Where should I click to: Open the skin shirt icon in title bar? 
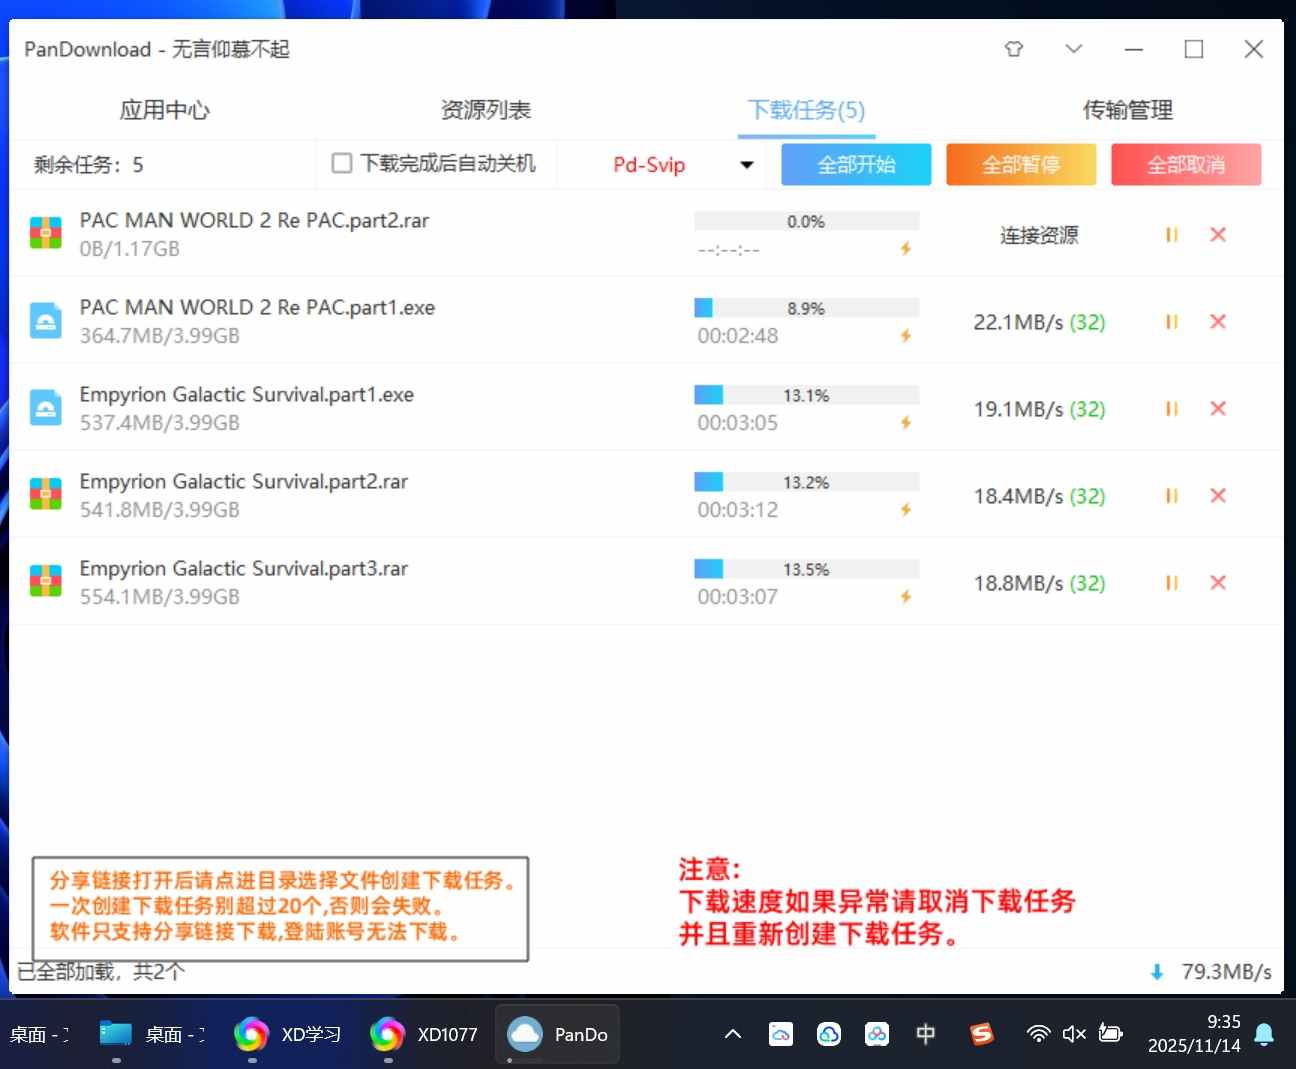tap(1013, 49)
